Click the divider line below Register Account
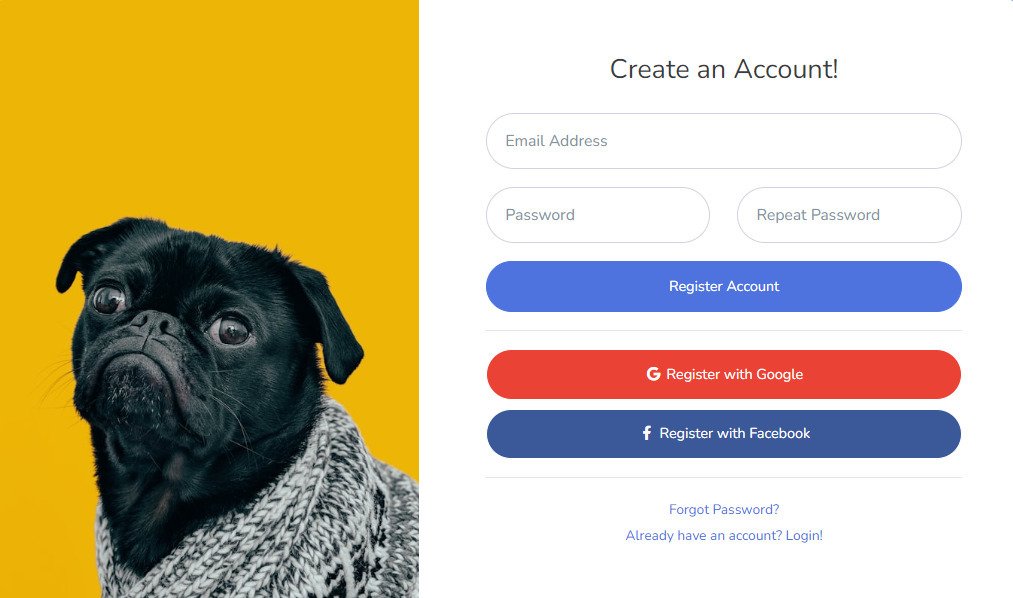1013x598 pixels. click(x=724, y=331)
